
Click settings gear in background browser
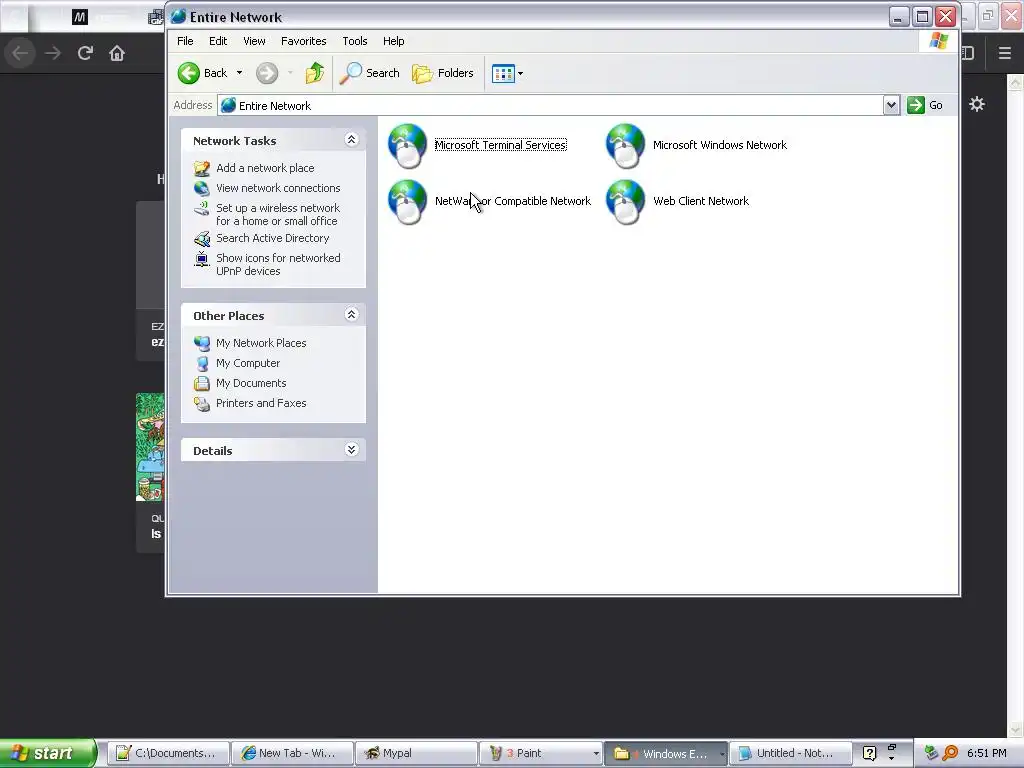(977, 104)
